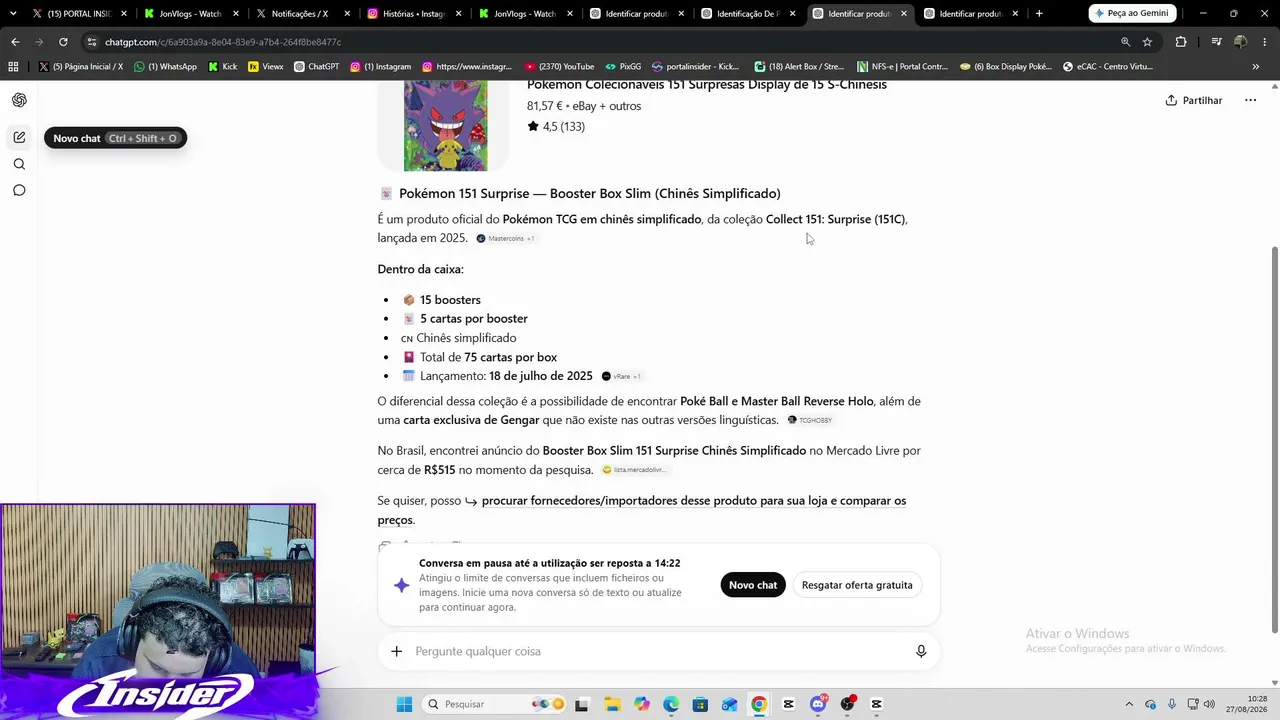
Task: Activate the microphone dictation icon
Action: coord(921,651)
